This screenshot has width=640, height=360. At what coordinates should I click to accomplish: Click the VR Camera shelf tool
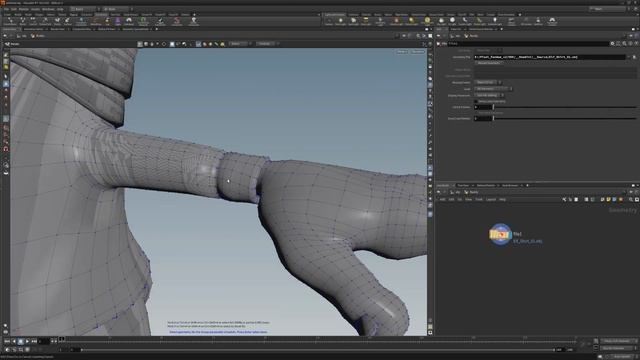click(x=526, y=21)
